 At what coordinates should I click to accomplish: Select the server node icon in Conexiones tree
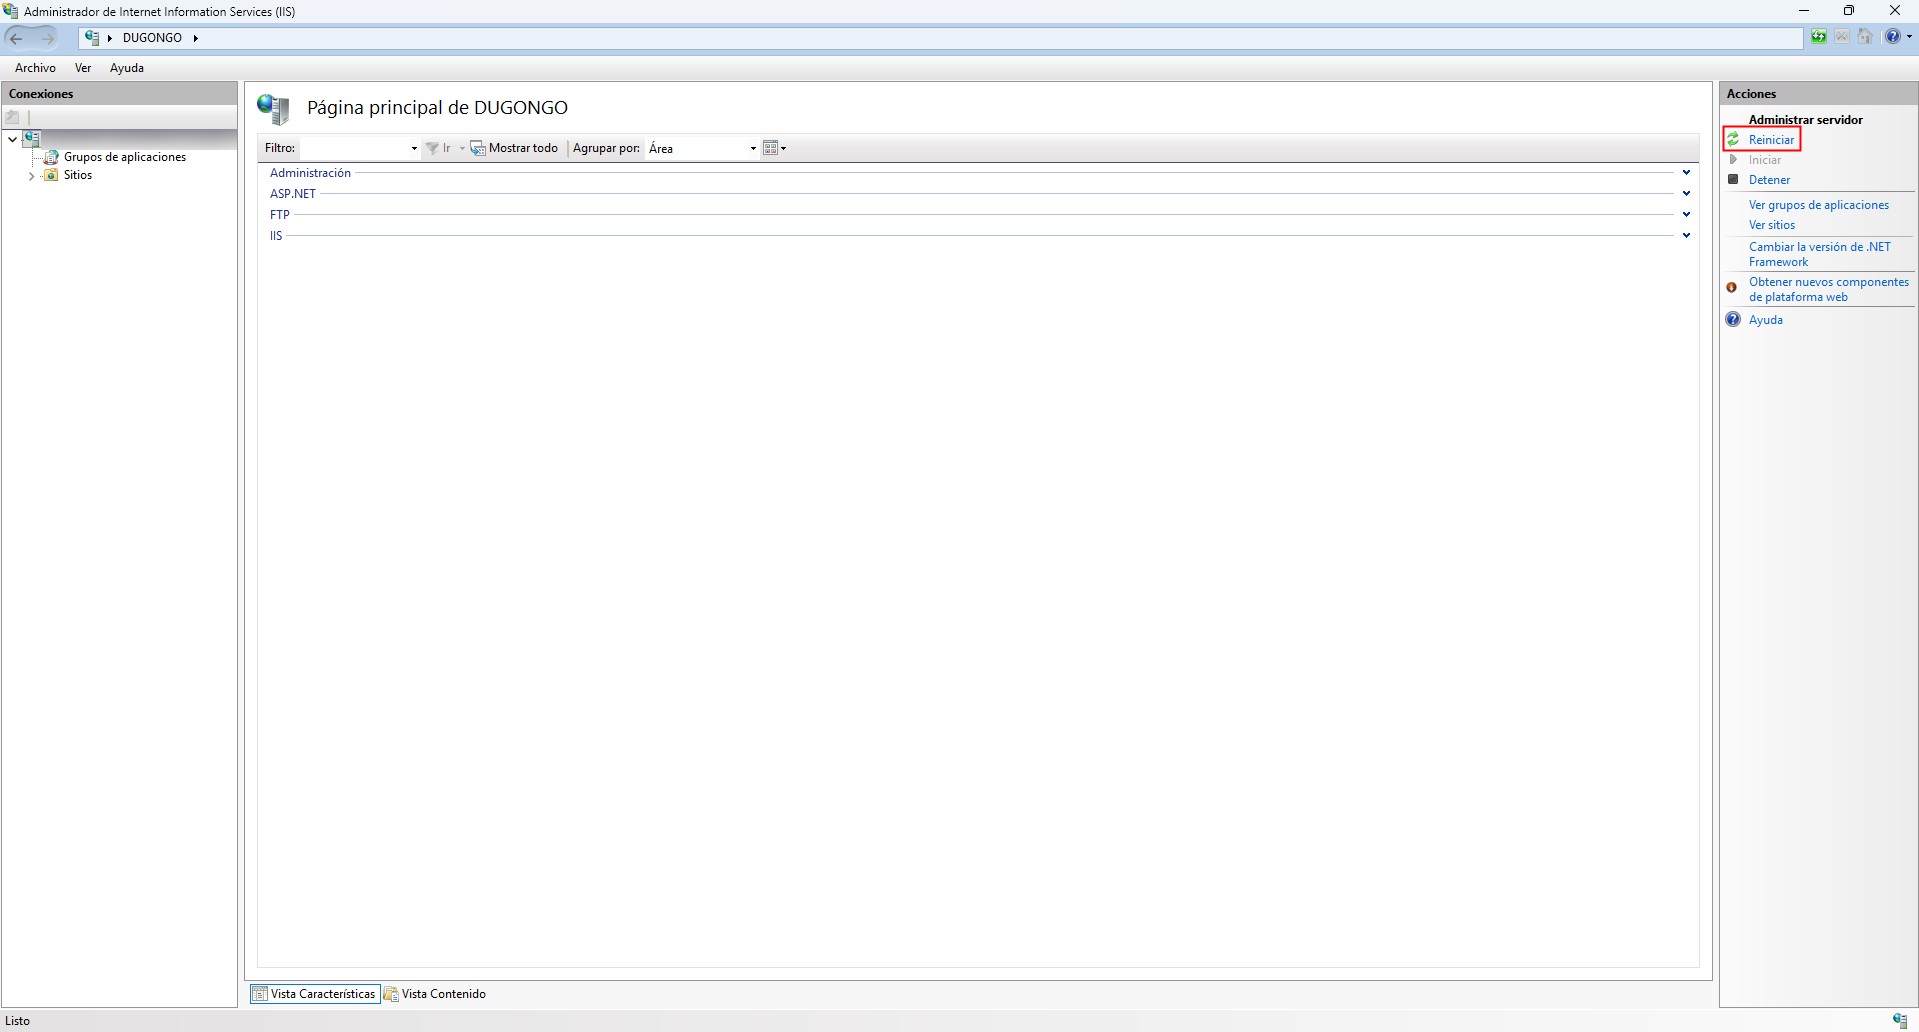coord(31,139)
